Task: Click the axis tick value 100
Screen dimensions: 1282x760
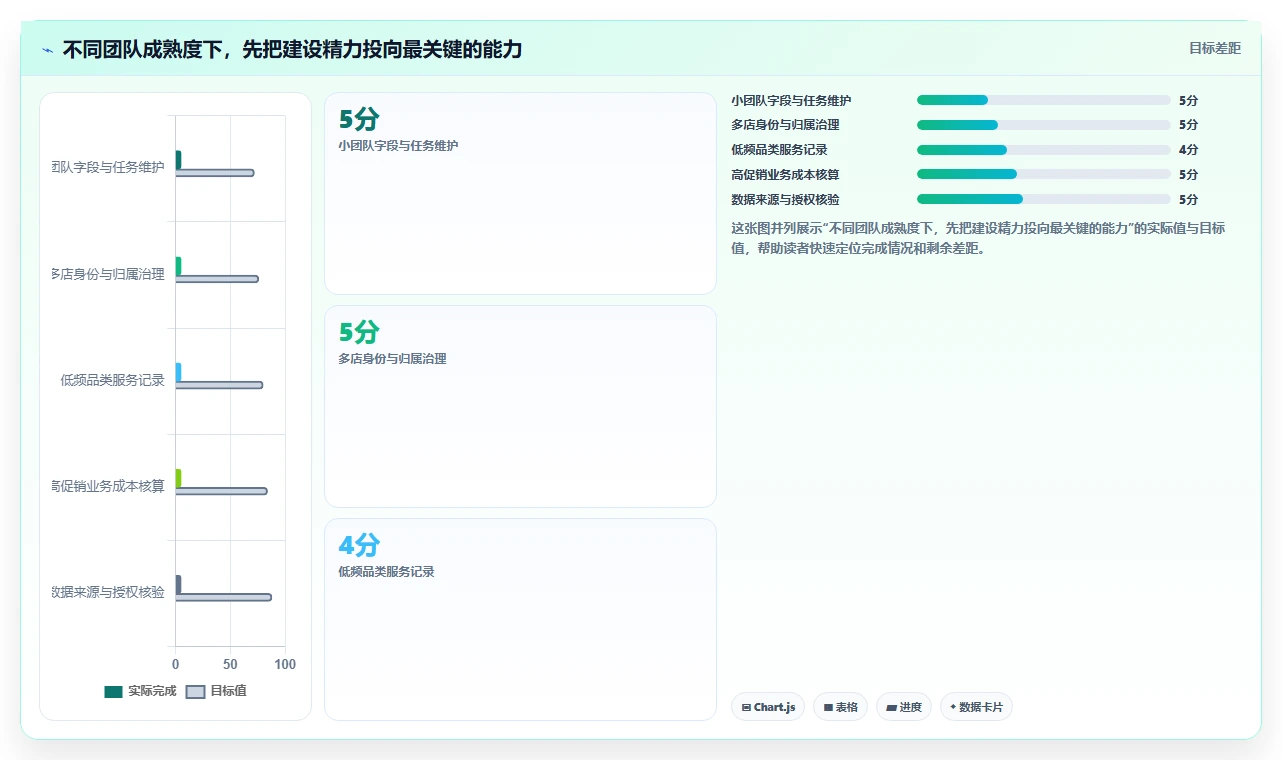Action: (x=285, y=665)
